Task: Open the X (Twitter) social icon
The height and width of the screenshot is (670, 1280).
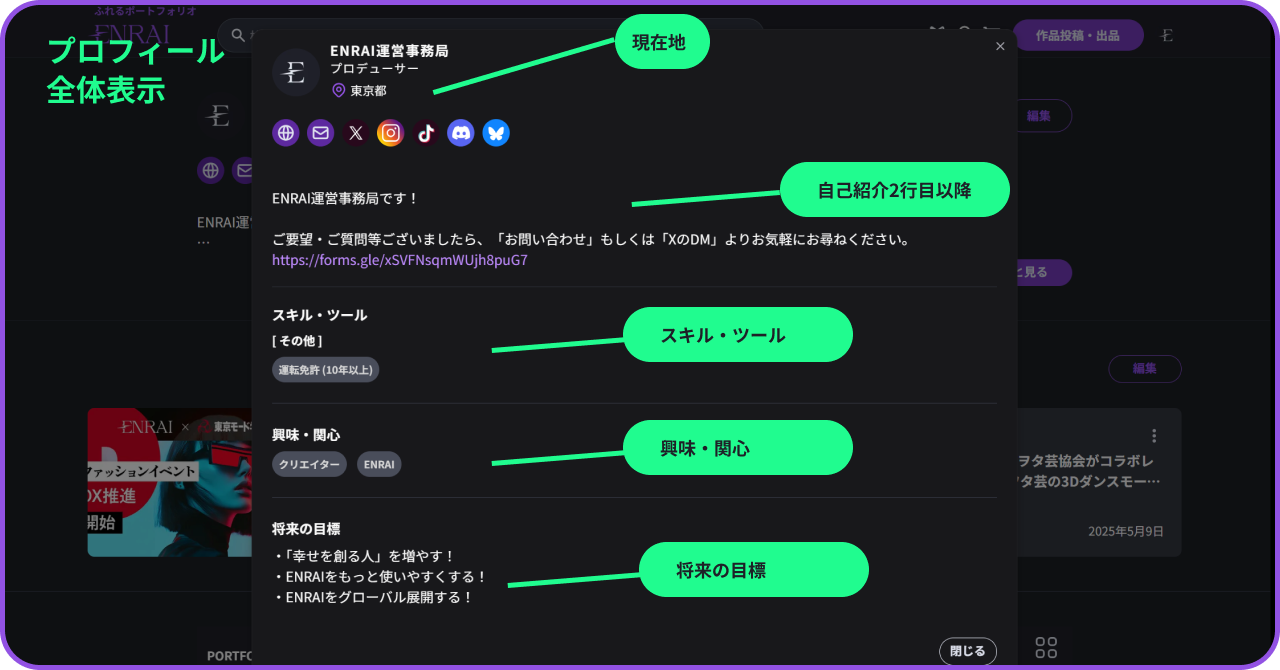Action: 355,132
